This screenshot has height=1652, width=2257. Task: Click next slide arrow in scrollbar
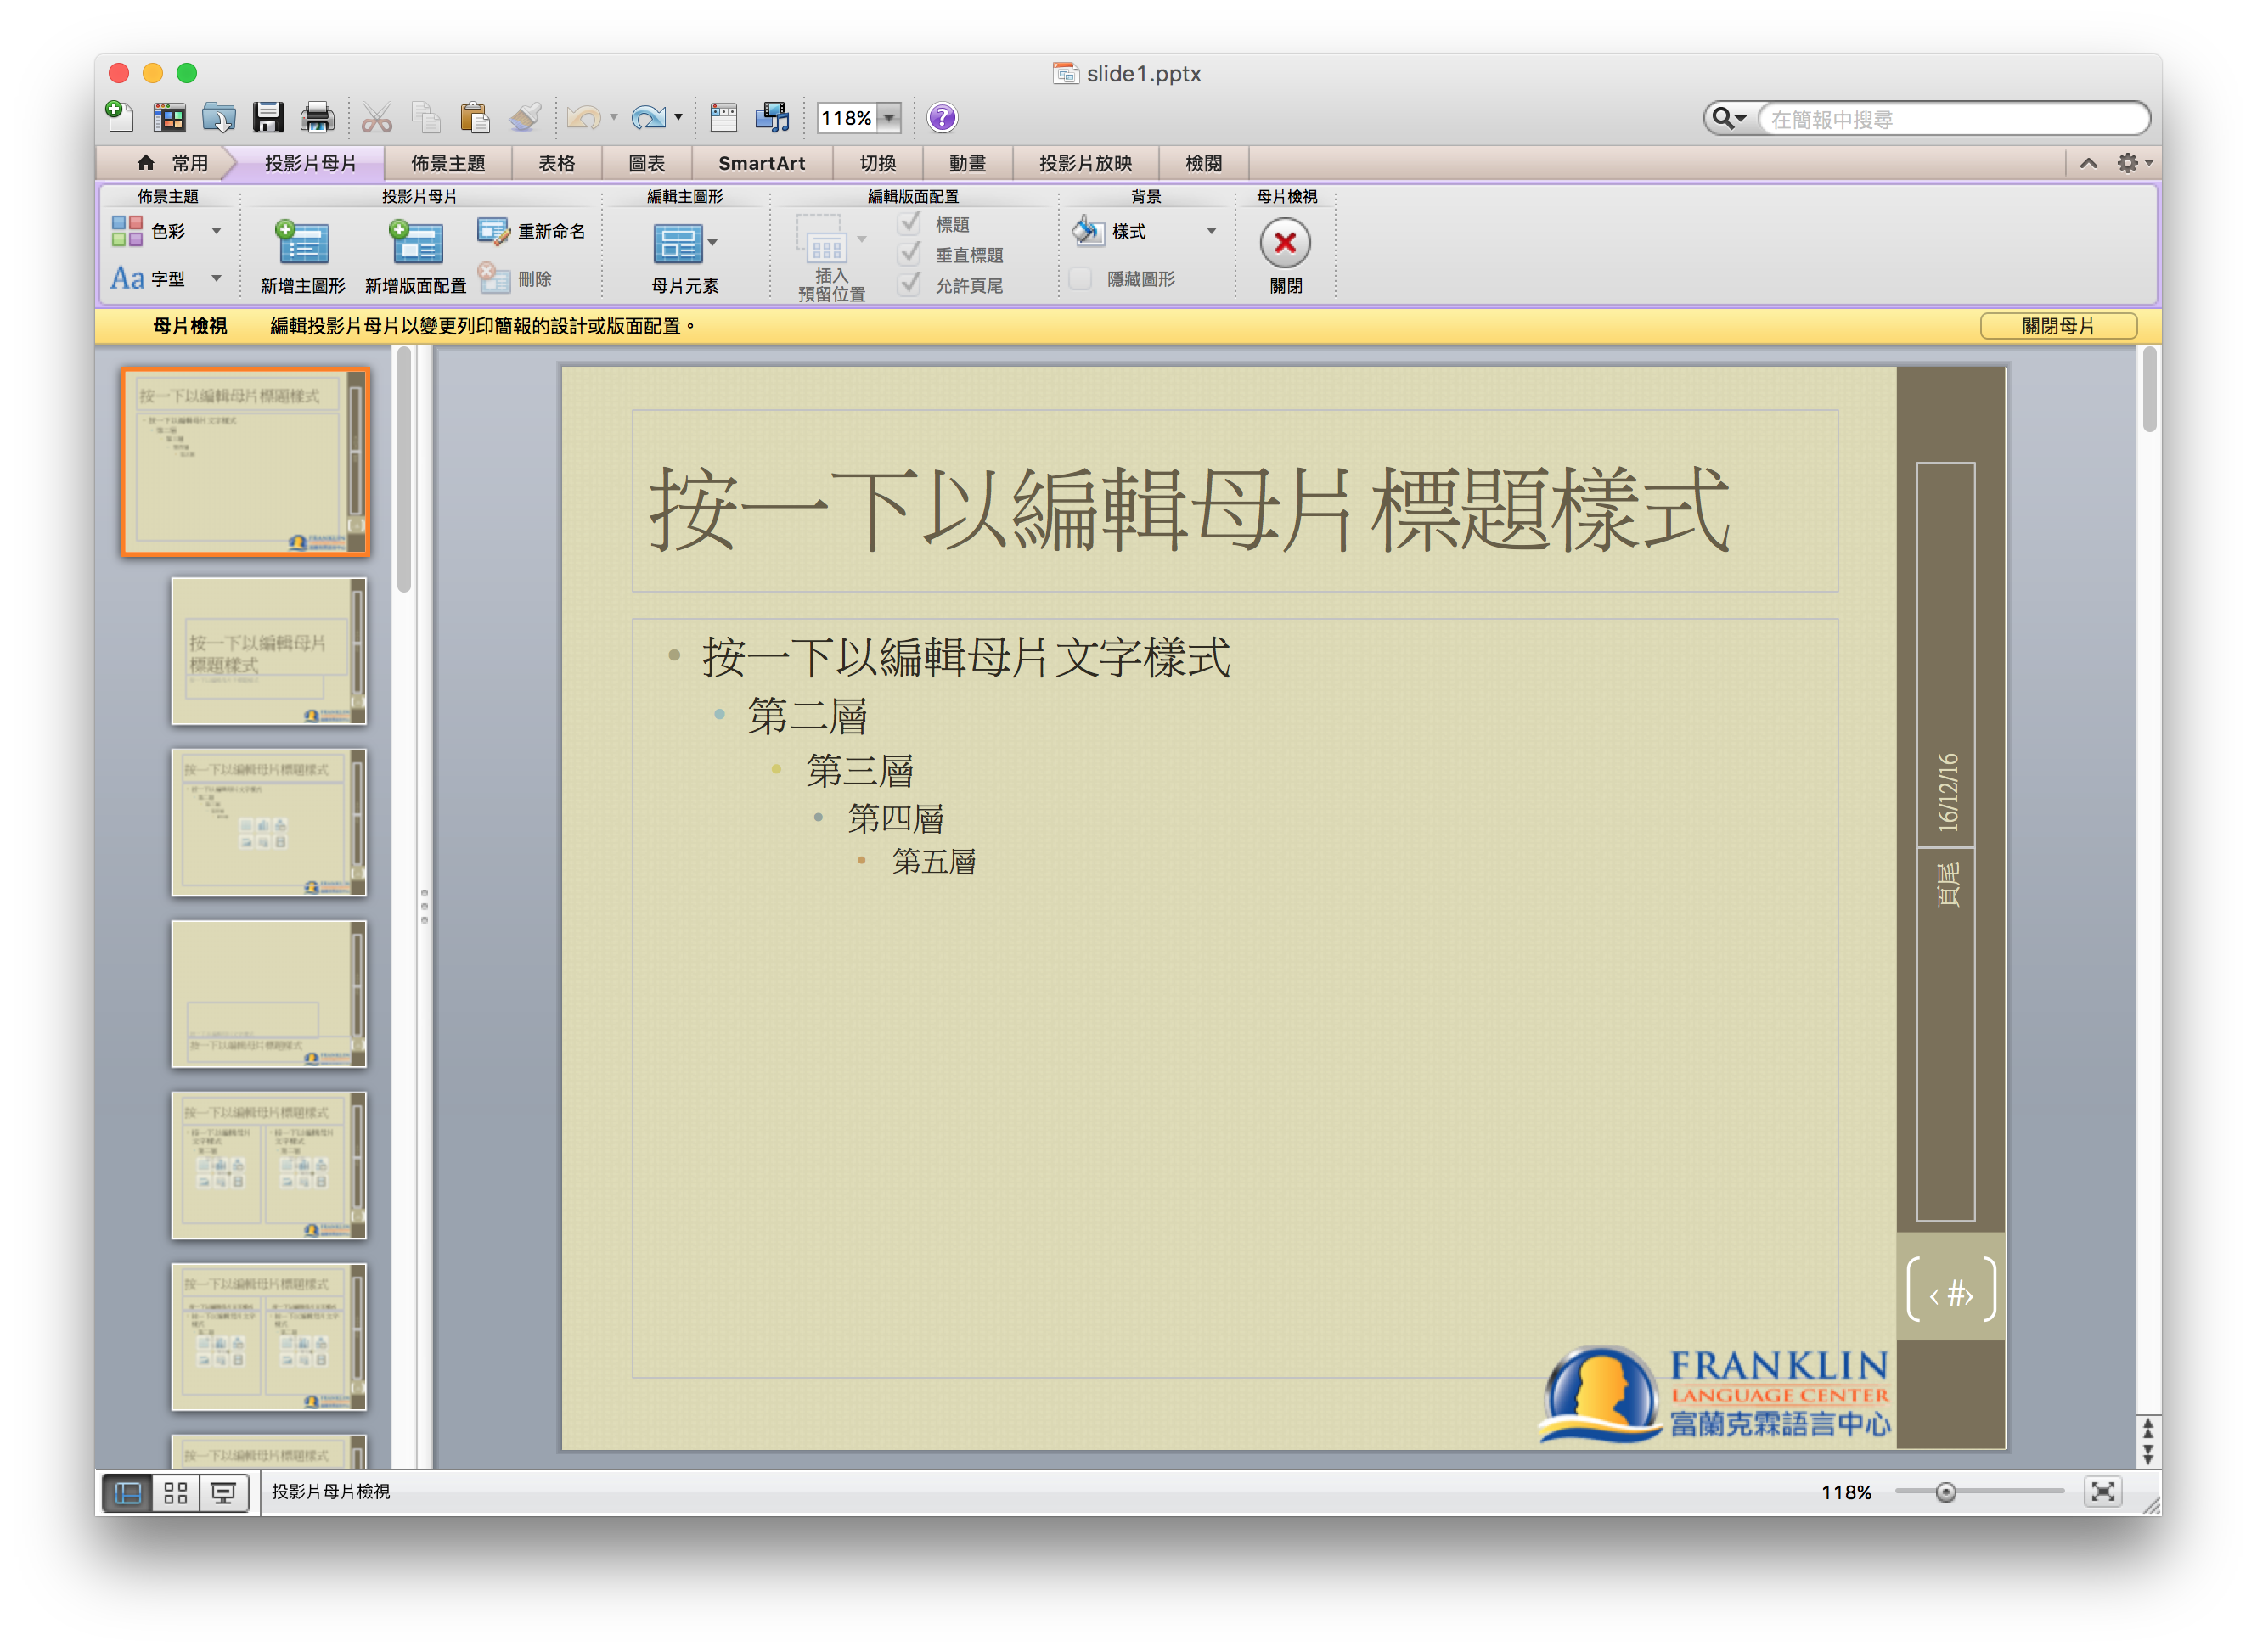click(x=2147, y=1455)
